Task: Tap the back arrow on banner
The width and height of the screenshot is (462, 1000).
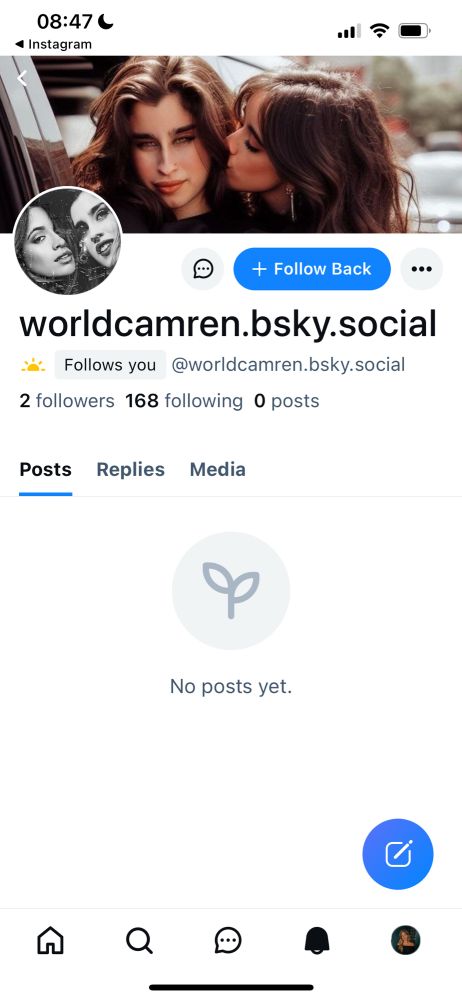Action: click(22, 78)
